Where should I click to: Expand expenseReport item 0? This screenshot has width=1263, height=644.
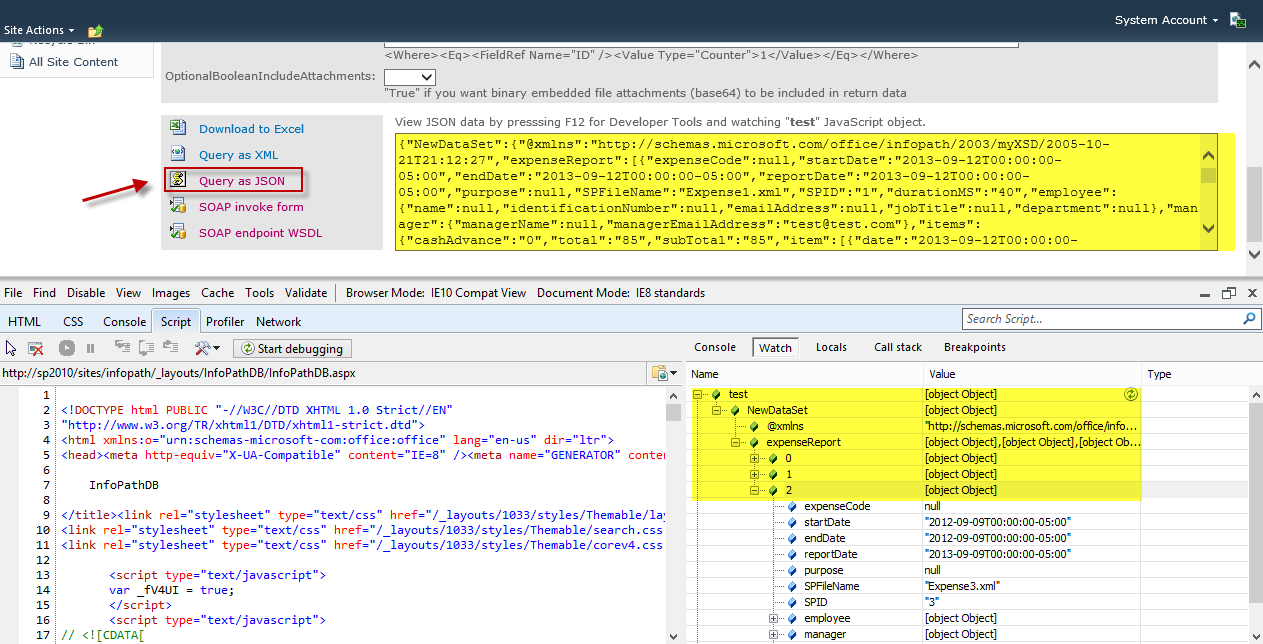coord(754,458)
